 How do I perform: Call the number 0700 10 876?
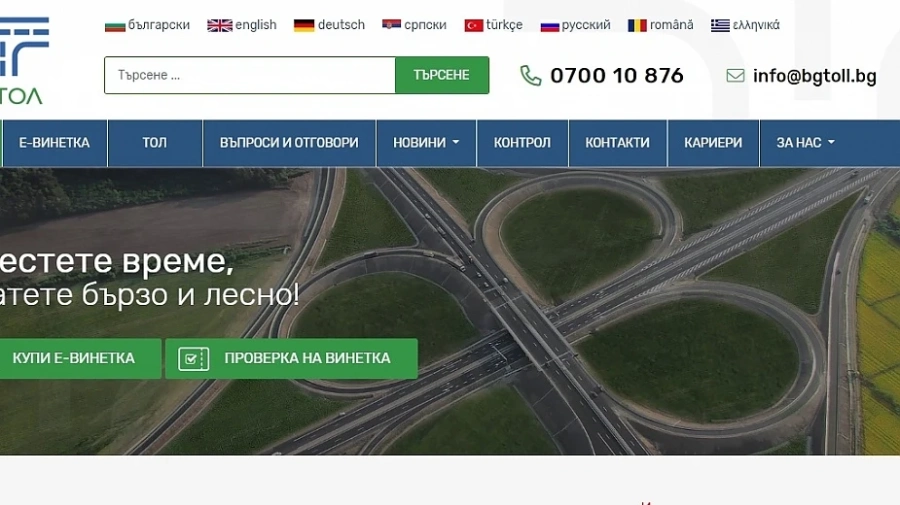pyautogui.click(x=617, y=76)
